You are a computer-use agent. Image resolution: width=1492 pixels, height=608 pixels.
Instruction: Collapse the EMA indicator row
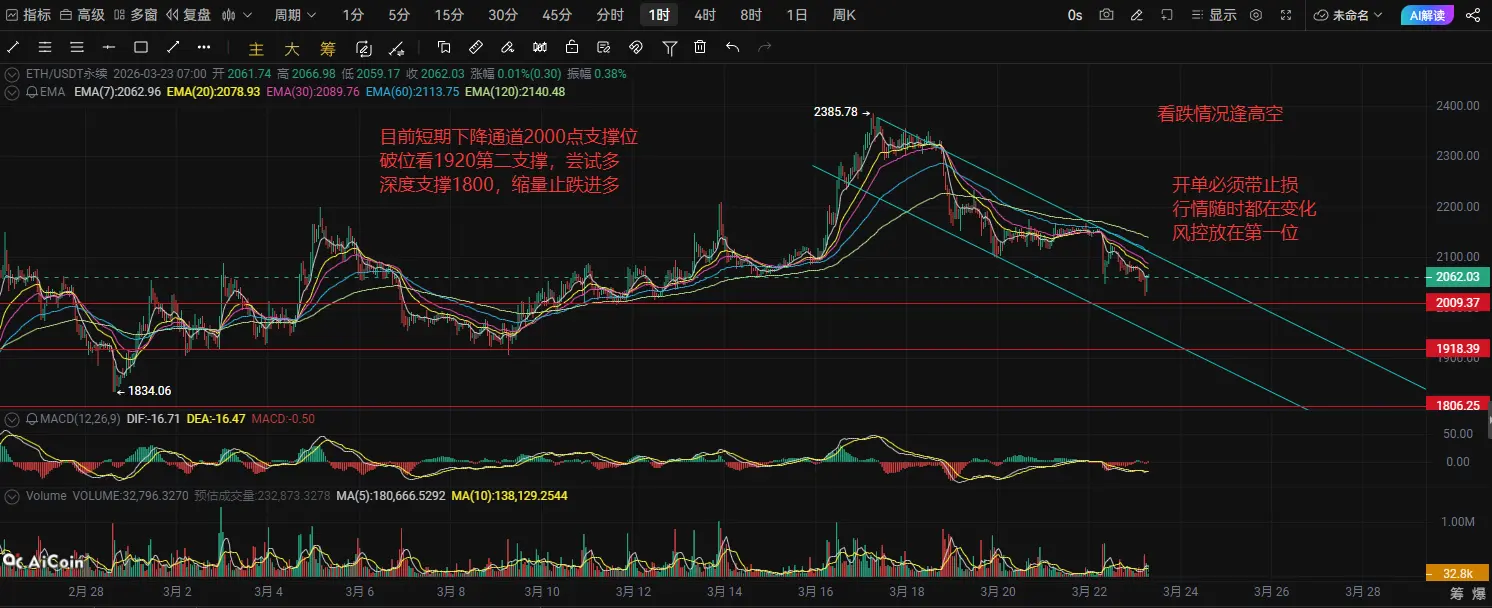[x=11, y=92]
